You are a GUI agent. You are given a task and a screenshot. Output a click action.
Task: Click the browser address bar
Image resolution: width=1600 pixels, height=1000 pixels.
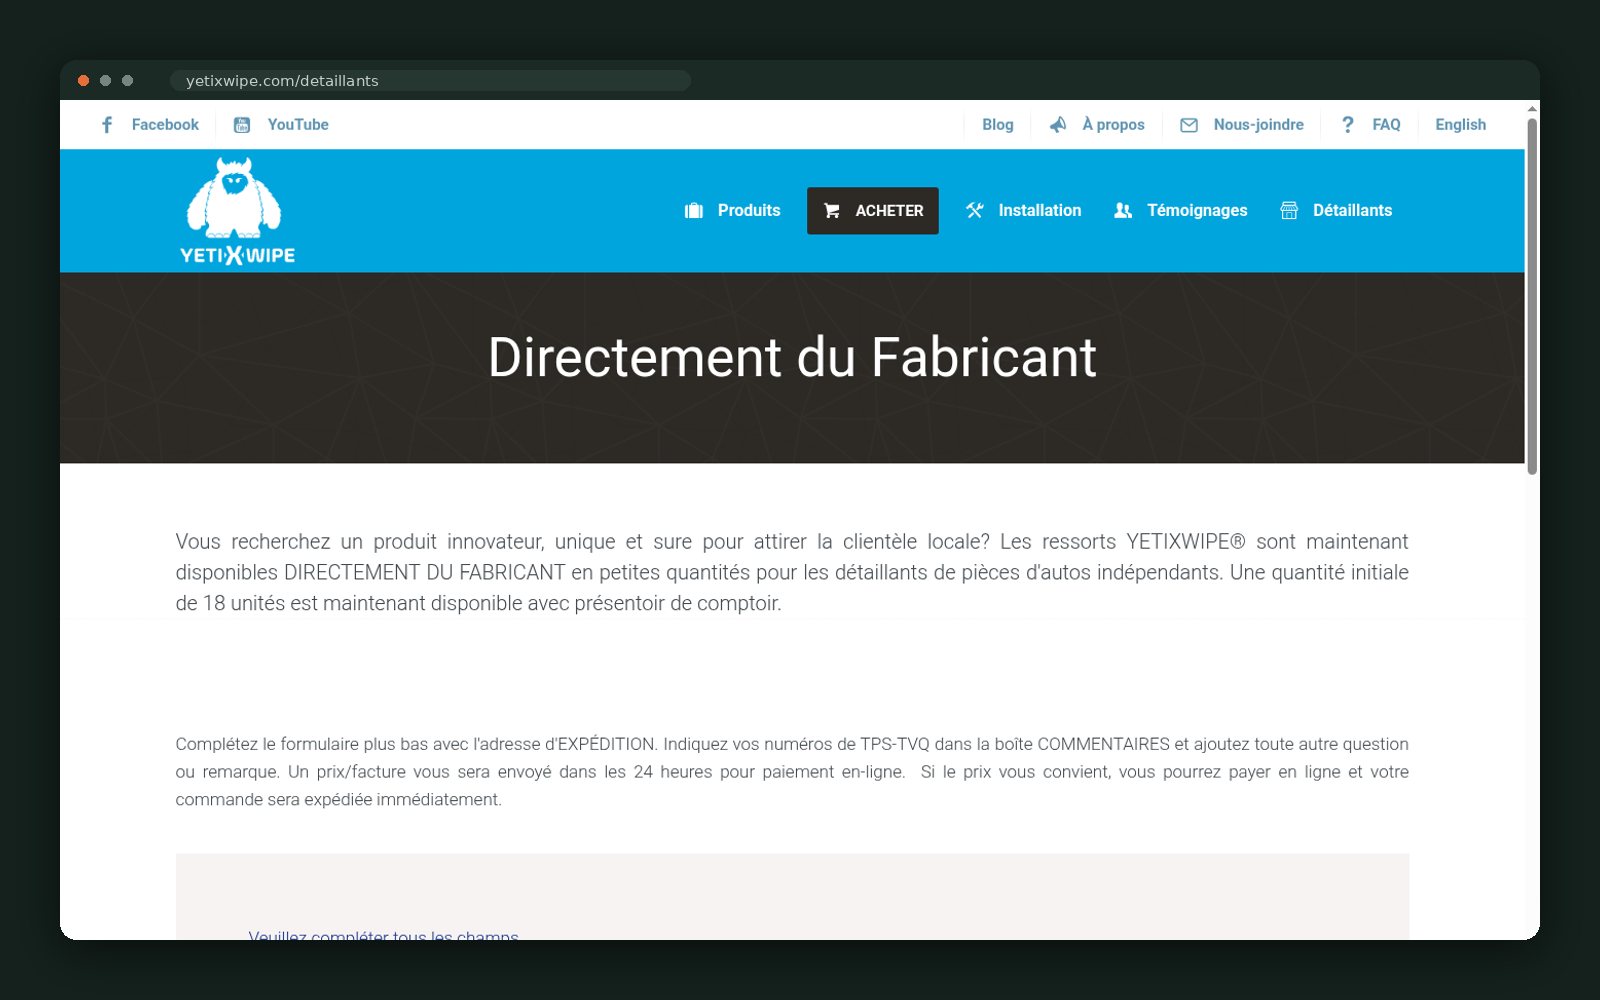(430, 81)
